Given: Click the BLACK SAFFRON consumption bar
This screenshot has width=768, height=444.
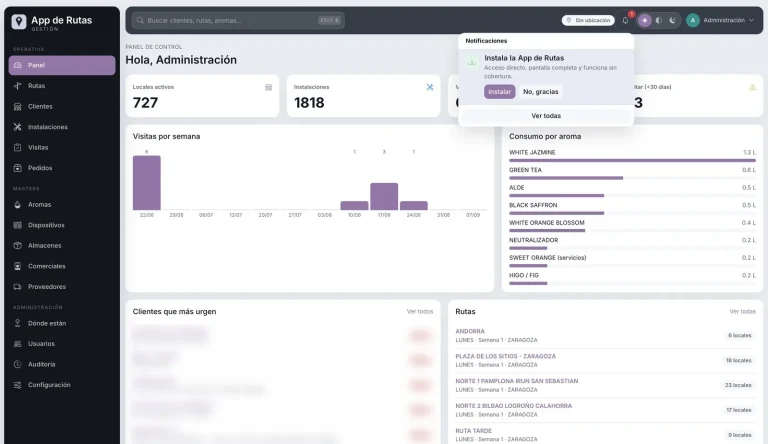Looking at the screenshot, I should click(556, 213).
